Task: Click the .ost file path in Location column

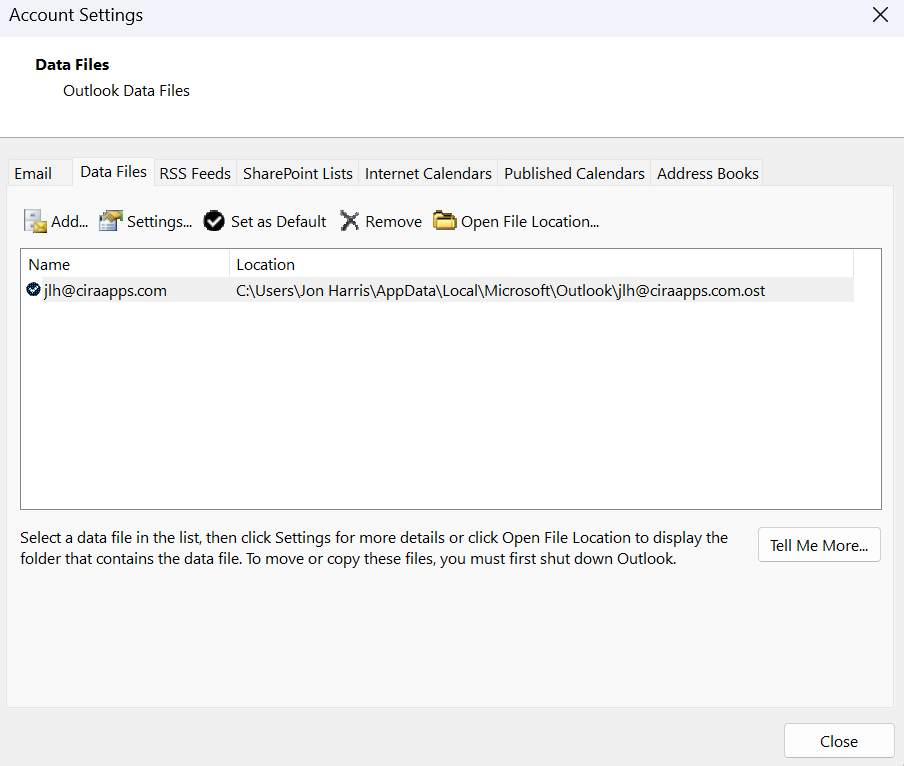Action: pyautogui.click(x=500, y=291)
